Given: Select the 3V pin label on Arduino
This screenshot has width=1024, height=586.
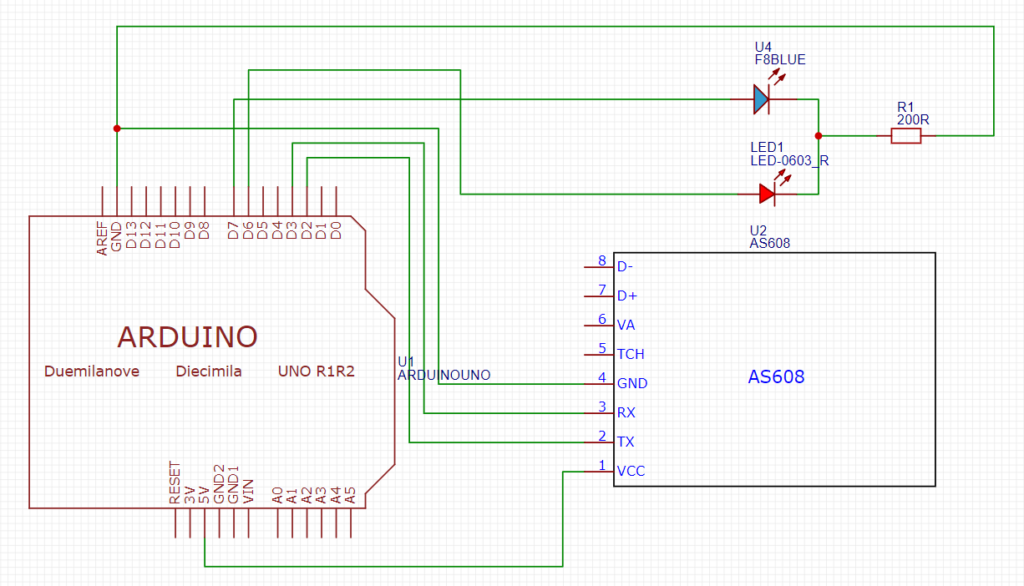Looking at the screenshot, I should 189,495.
